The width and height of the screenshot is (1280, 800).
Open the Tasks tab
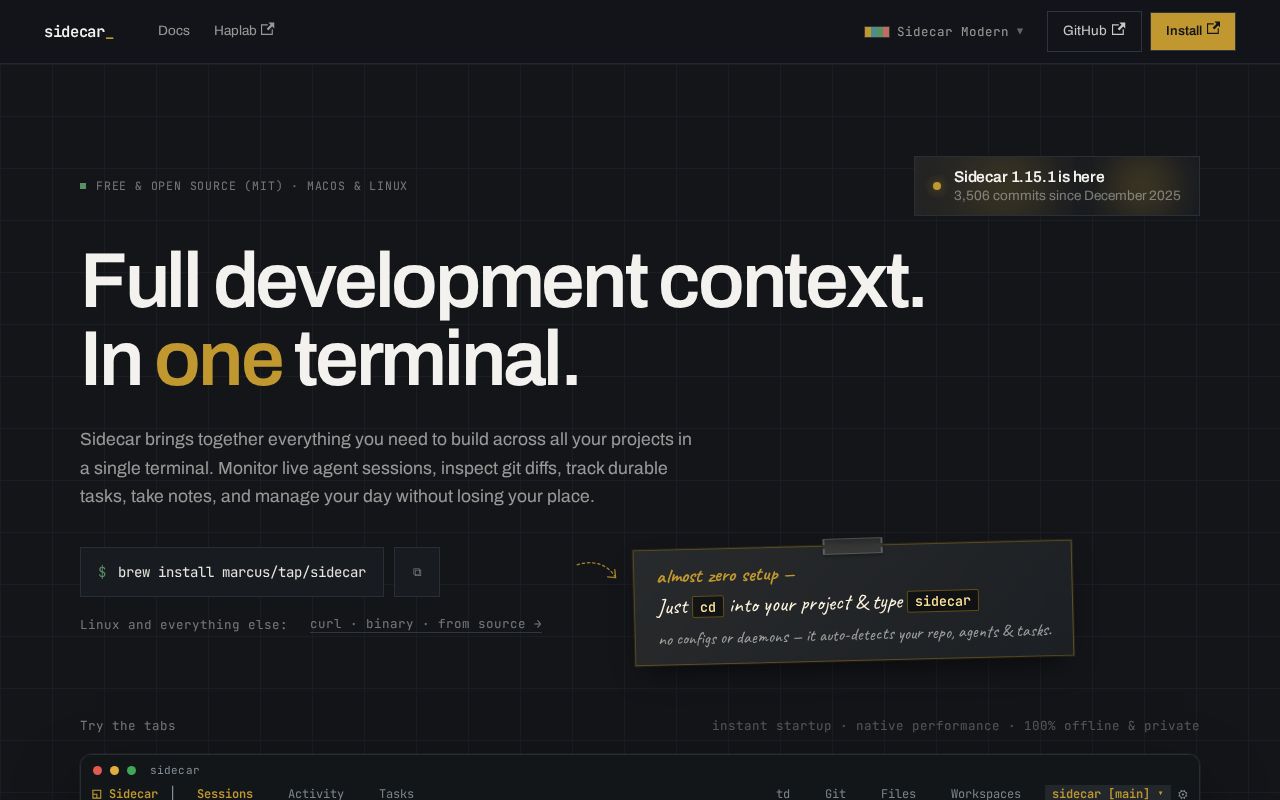point(396,794)
